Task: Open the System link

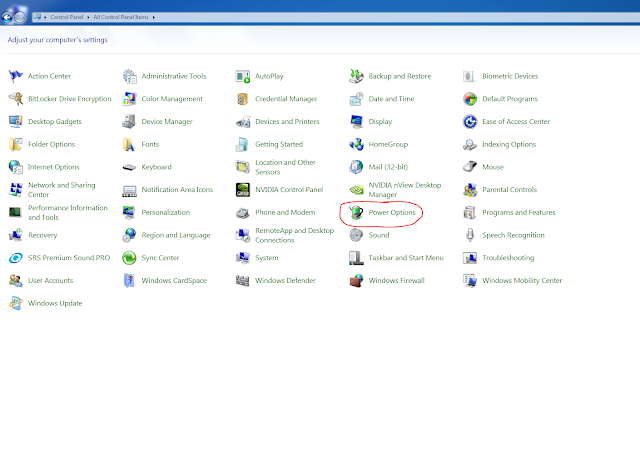Action: [x=267, y=258]
